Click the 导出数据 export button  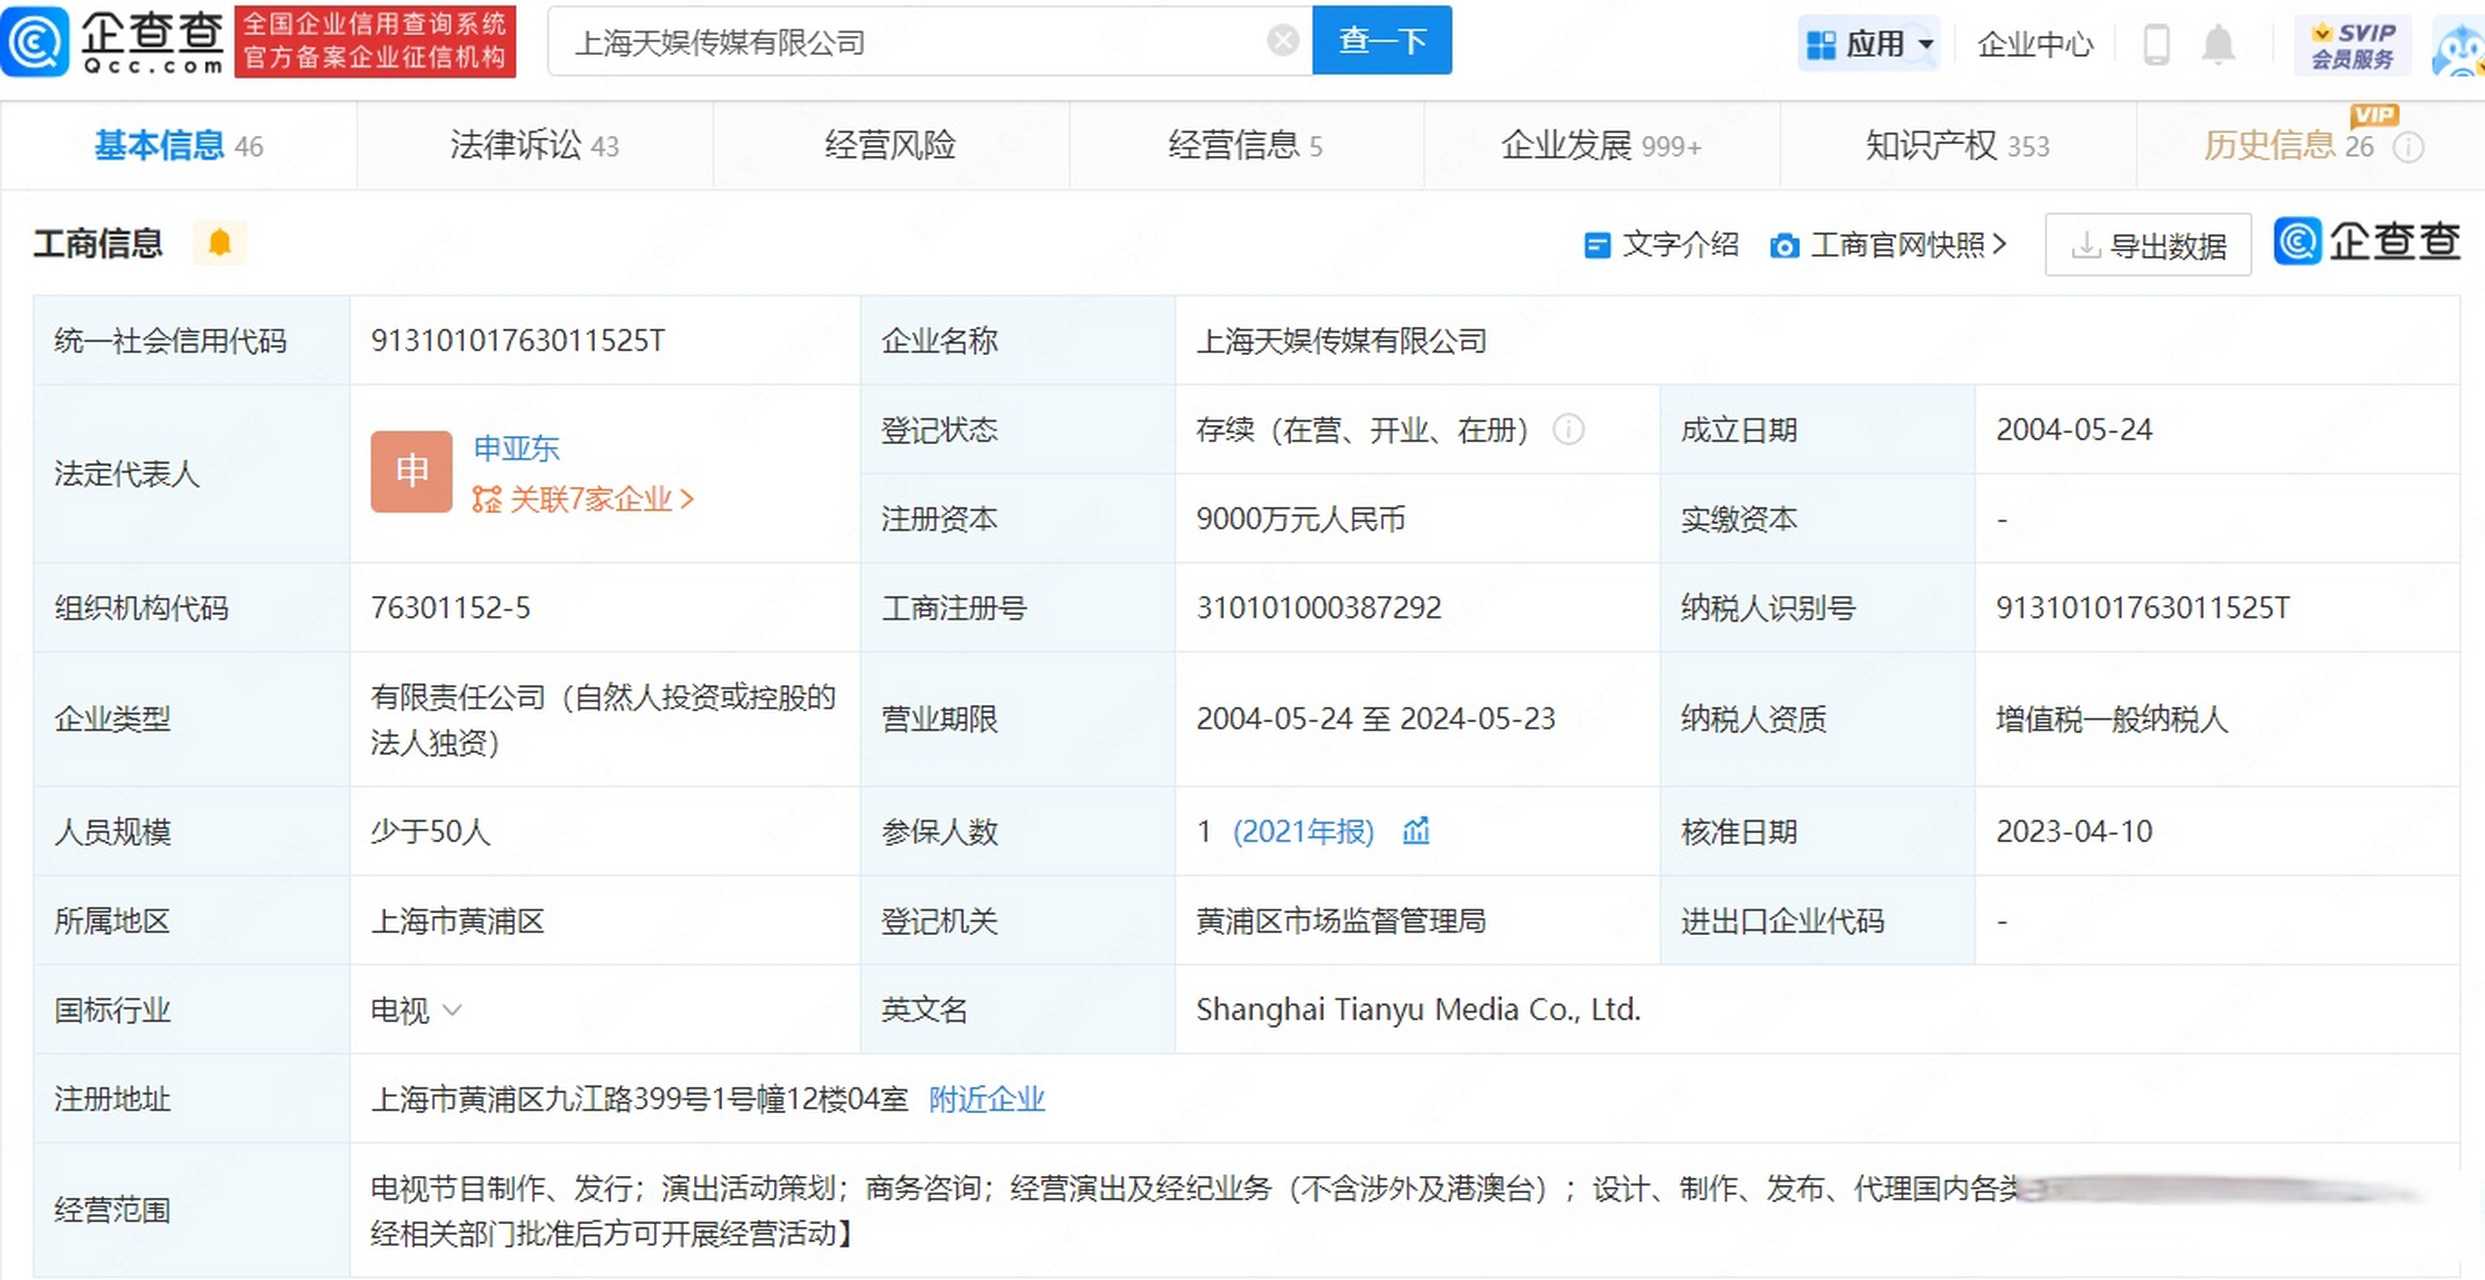click(x=2147, y=245)
